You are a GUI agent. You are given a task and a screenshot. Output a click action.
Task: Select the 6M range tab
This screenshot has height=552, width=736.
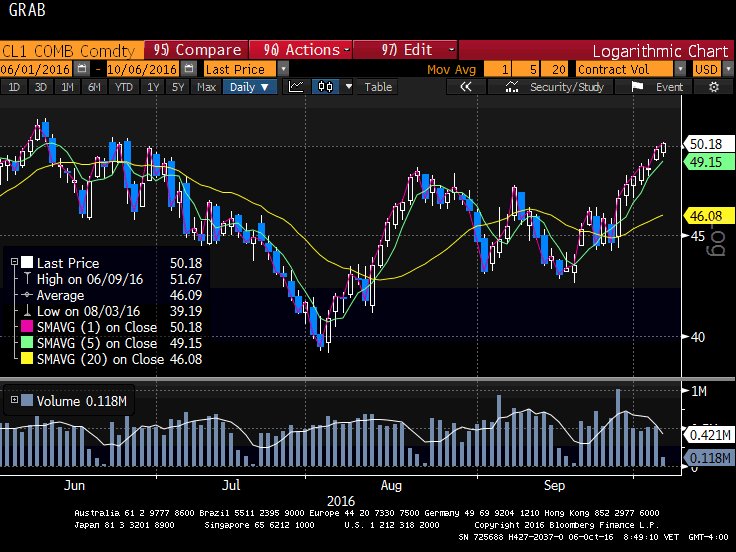pos(94,87)
